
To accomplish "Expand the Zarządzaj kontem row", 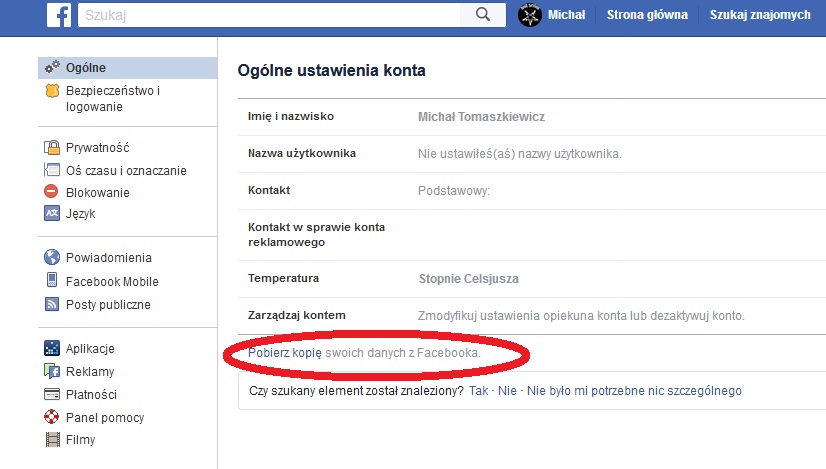I will tap(532, 316).
